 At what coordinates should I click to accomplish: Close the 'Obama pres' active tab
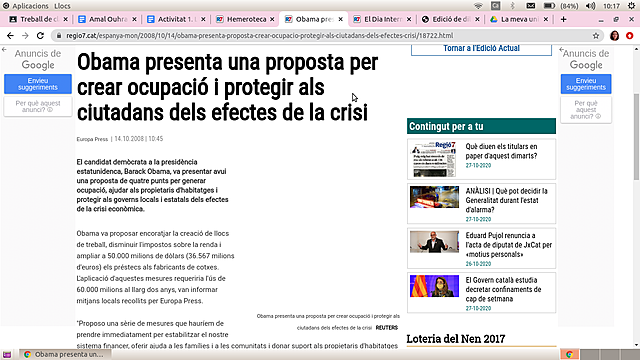coord(341,19)
